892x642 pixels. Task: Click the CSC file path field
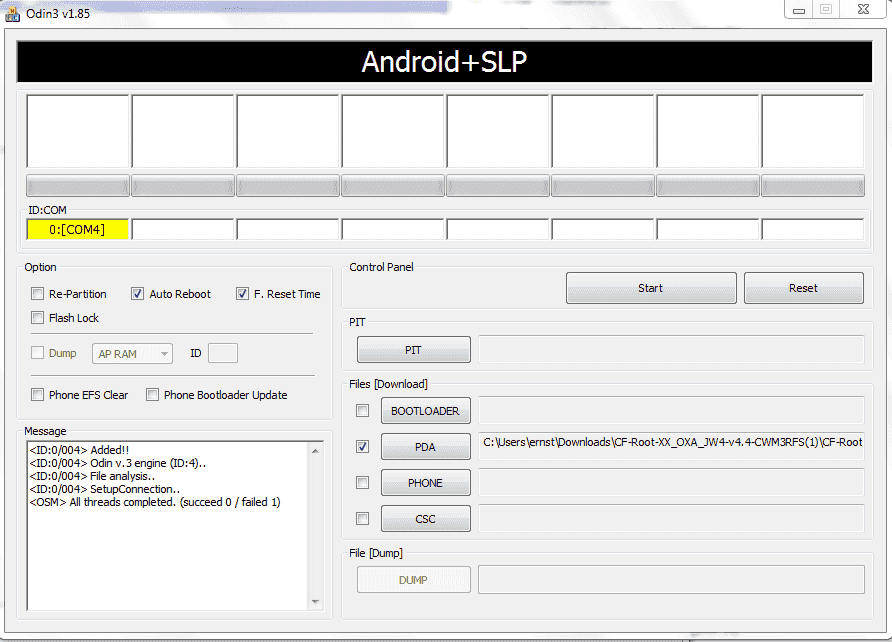[x=671, y=518]
